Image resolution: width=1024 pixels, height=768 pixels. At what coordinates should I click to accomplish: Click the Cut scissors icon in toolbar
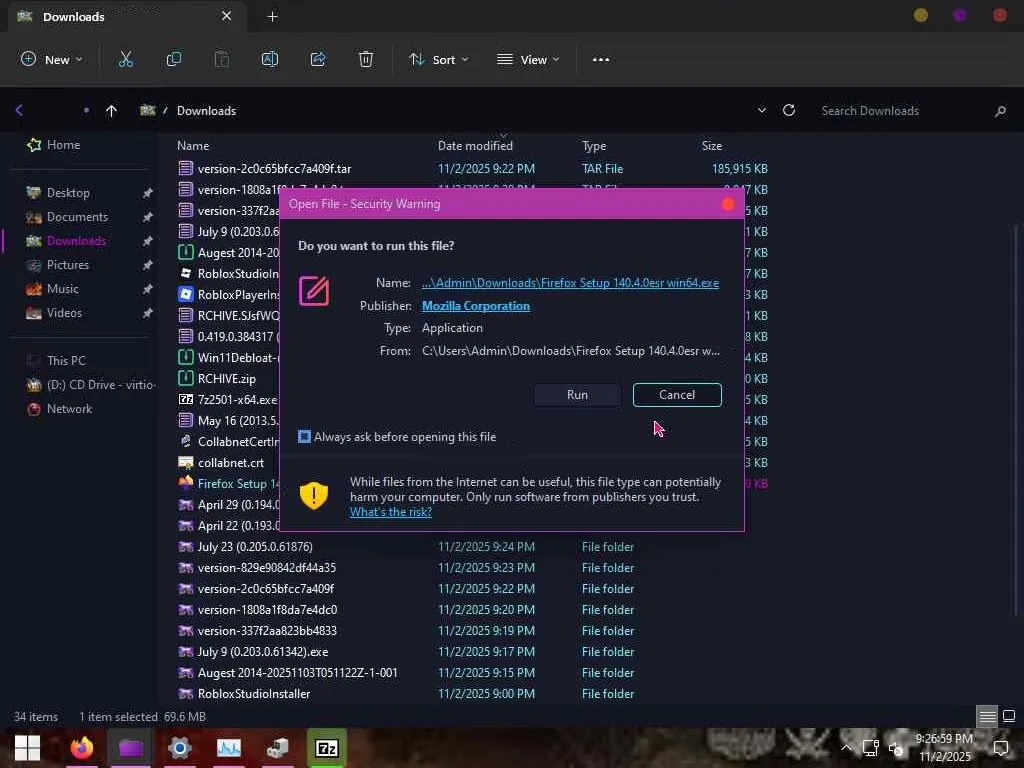(125, 59)
